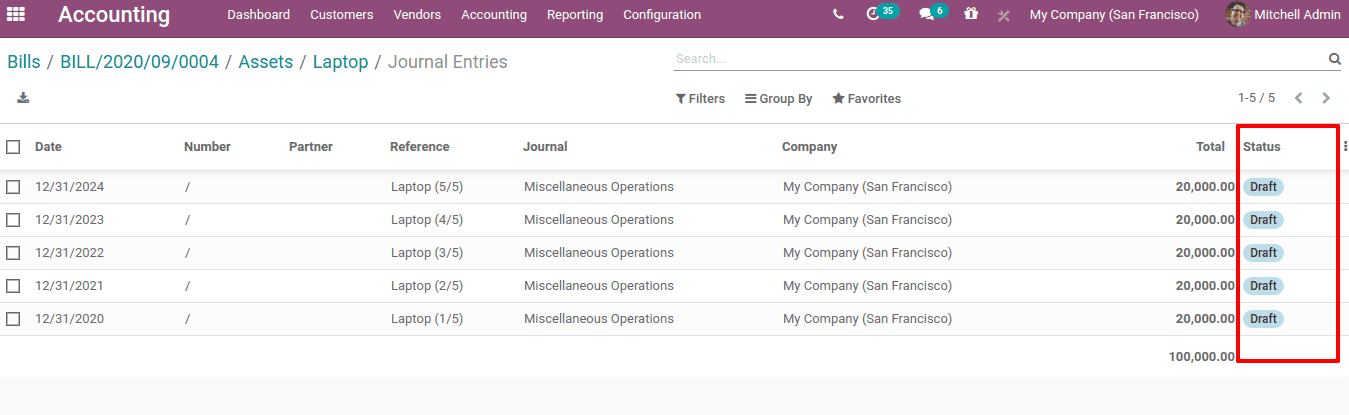Screen dimensions: 1349x415
Task: Tick the checkbox for row 12/31/2021
Action: click(13, 286)
